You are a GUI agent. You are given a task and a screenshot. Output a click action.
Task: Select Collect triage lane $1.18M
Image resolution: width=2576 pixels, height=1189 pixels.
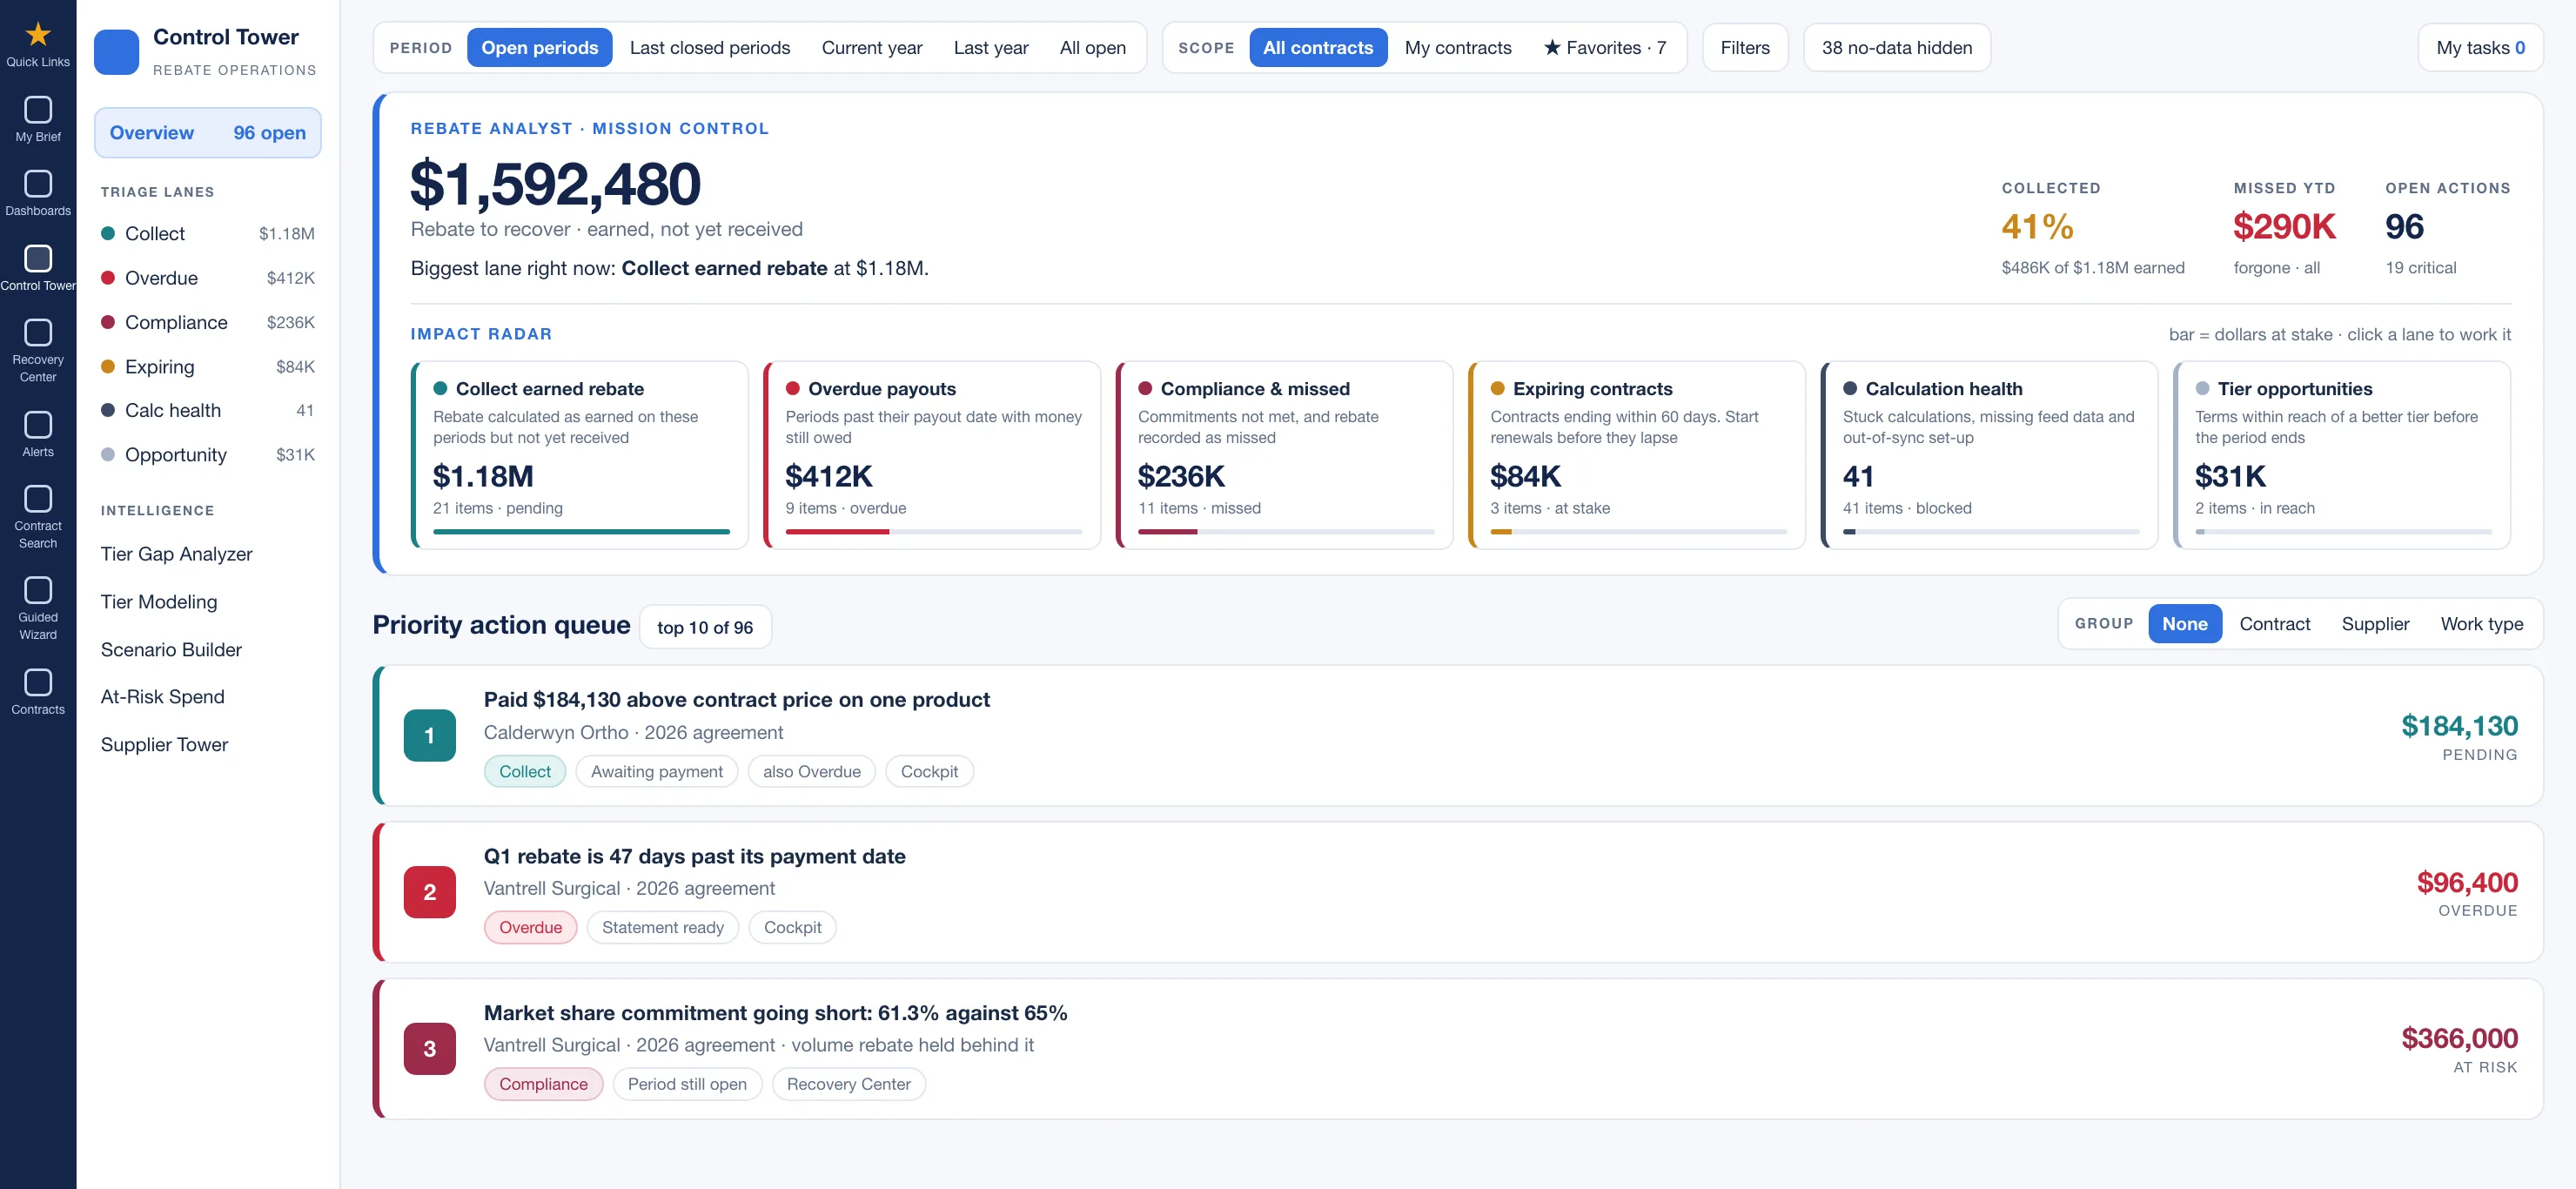[208, 234]
